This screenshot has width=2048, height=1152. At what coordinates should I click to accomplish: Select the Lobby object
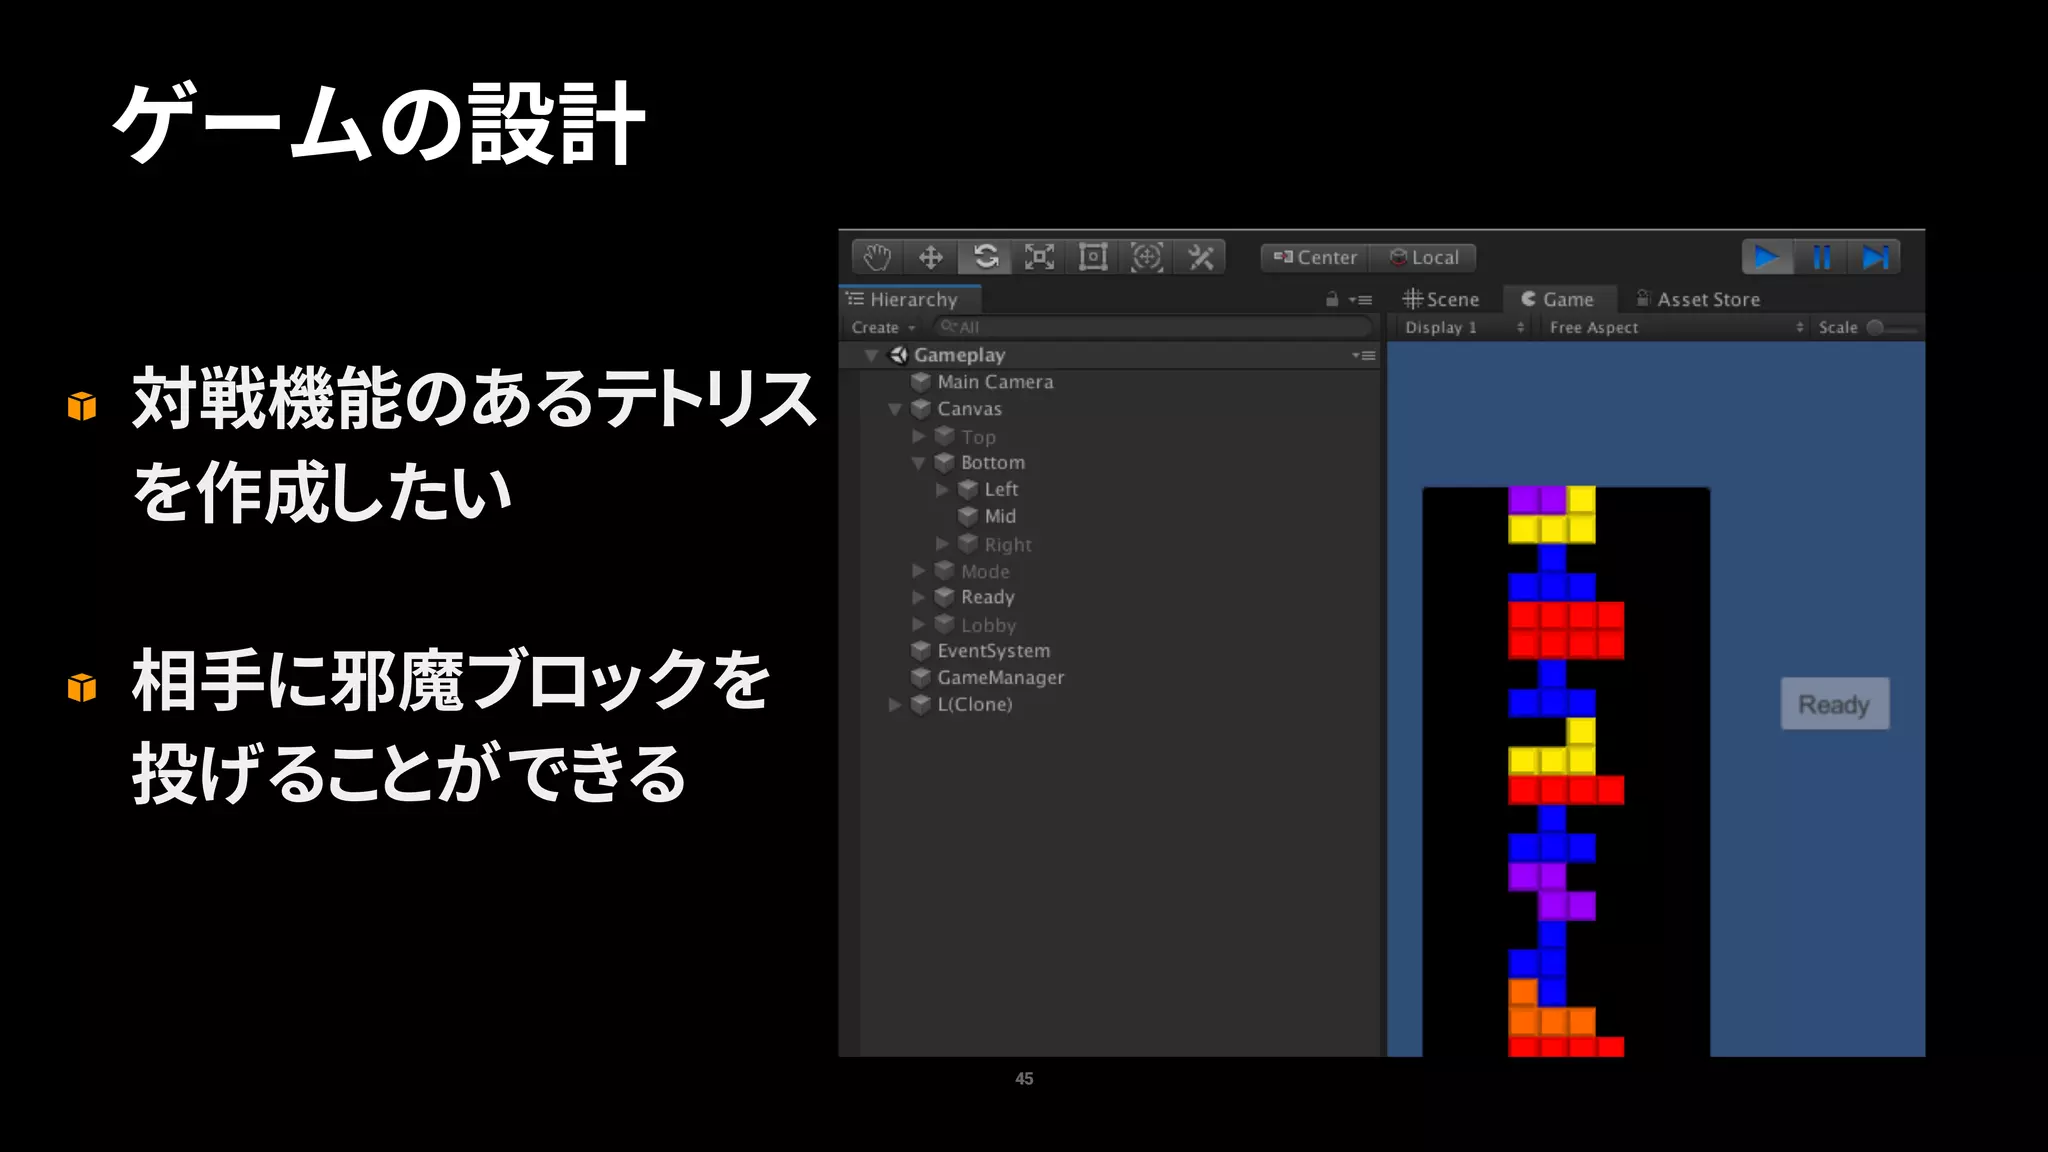click(x=988, y=625)
